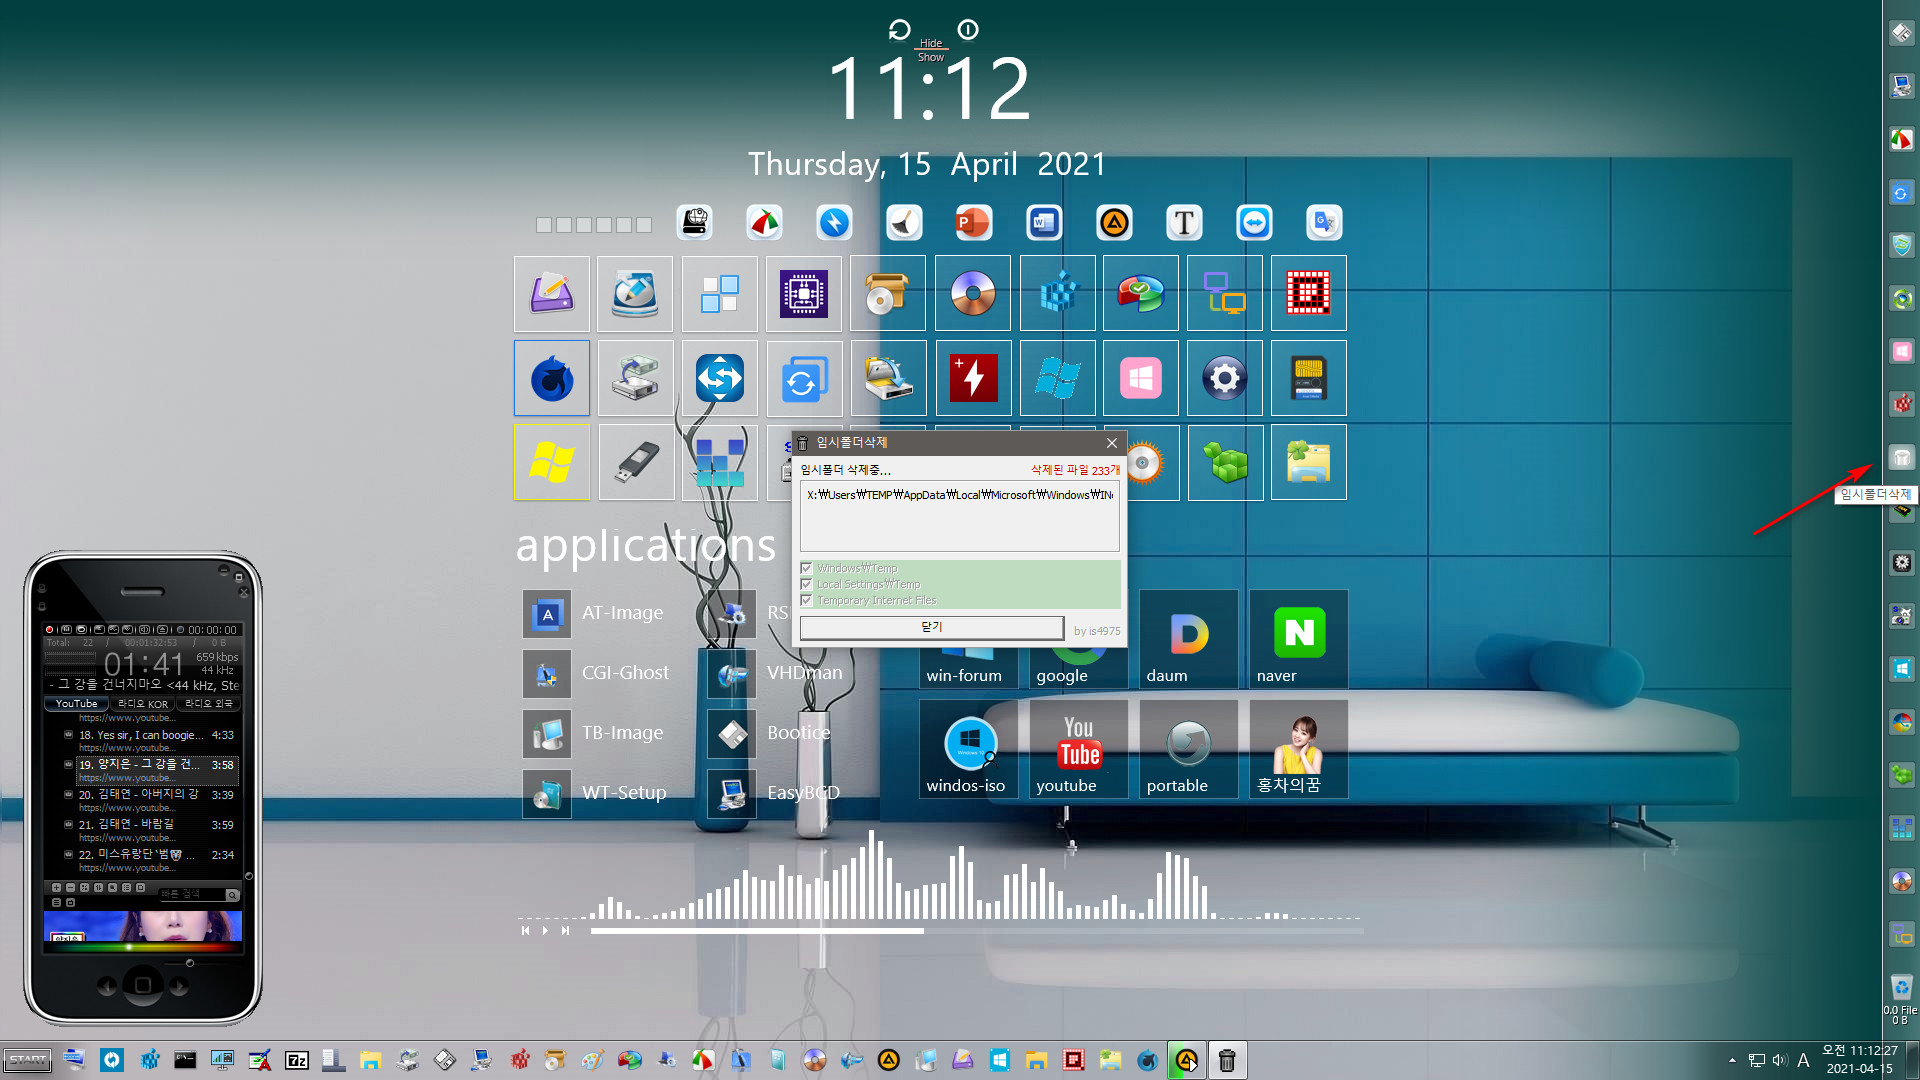Open the trash can icon on the taskbar
This screenshot has width=1920, height=1080.
[x=1226, y=1060]
